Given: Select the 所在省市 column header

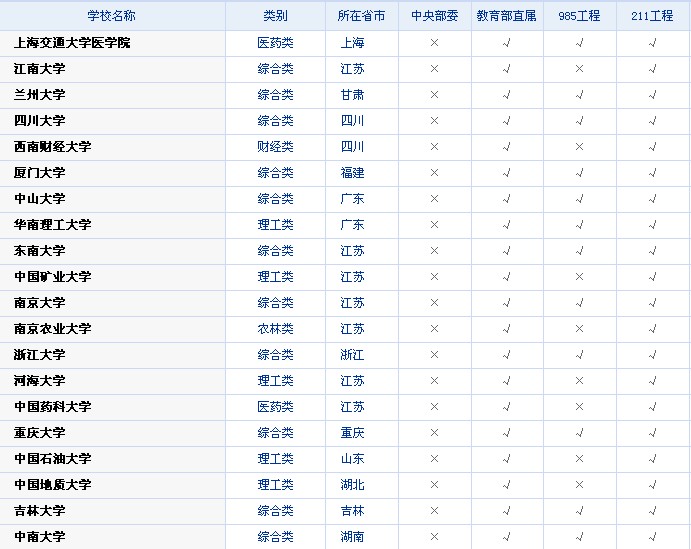Looking at the screenshot, I should (x=361, y=16).
